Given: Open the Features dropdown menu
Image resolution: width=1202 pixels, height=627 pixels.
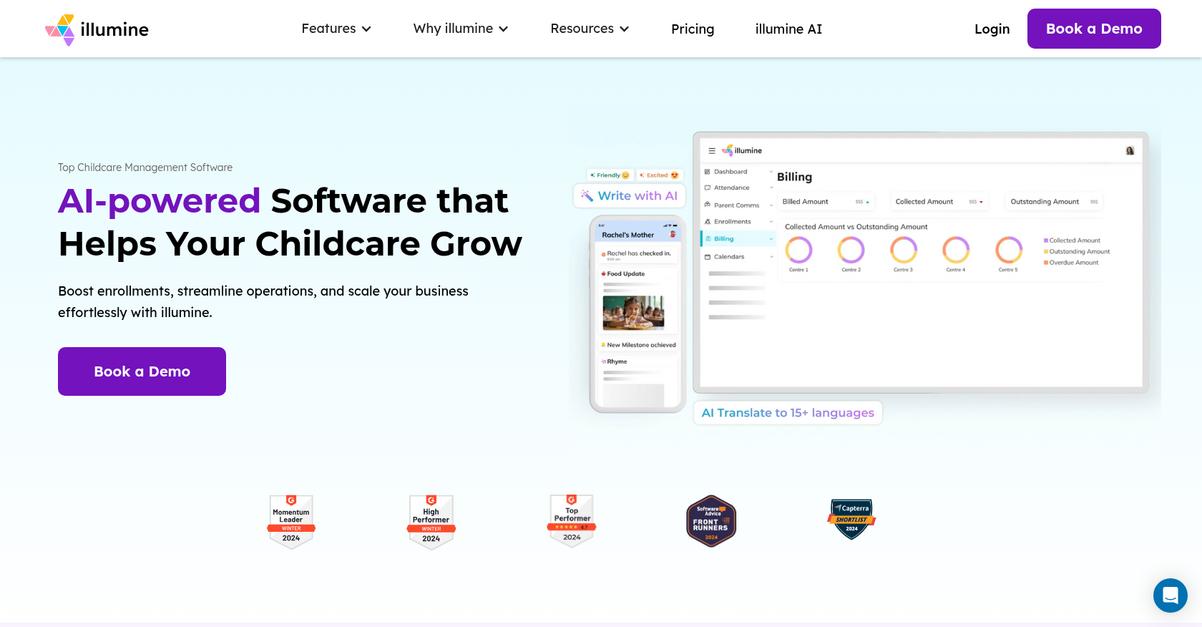Looking at the screenshot, I should 336,29.
